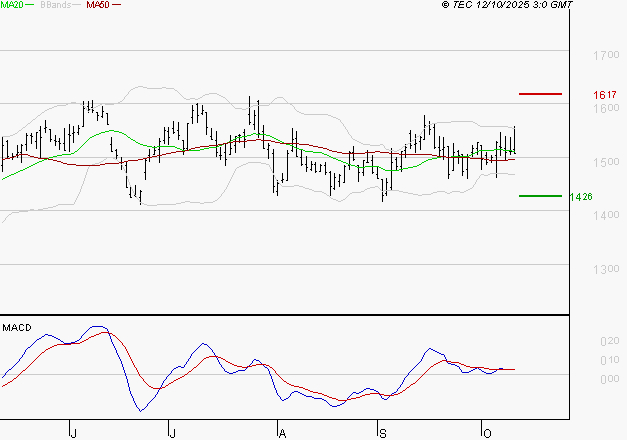Click the MA50 legend label

coord(98,5)
